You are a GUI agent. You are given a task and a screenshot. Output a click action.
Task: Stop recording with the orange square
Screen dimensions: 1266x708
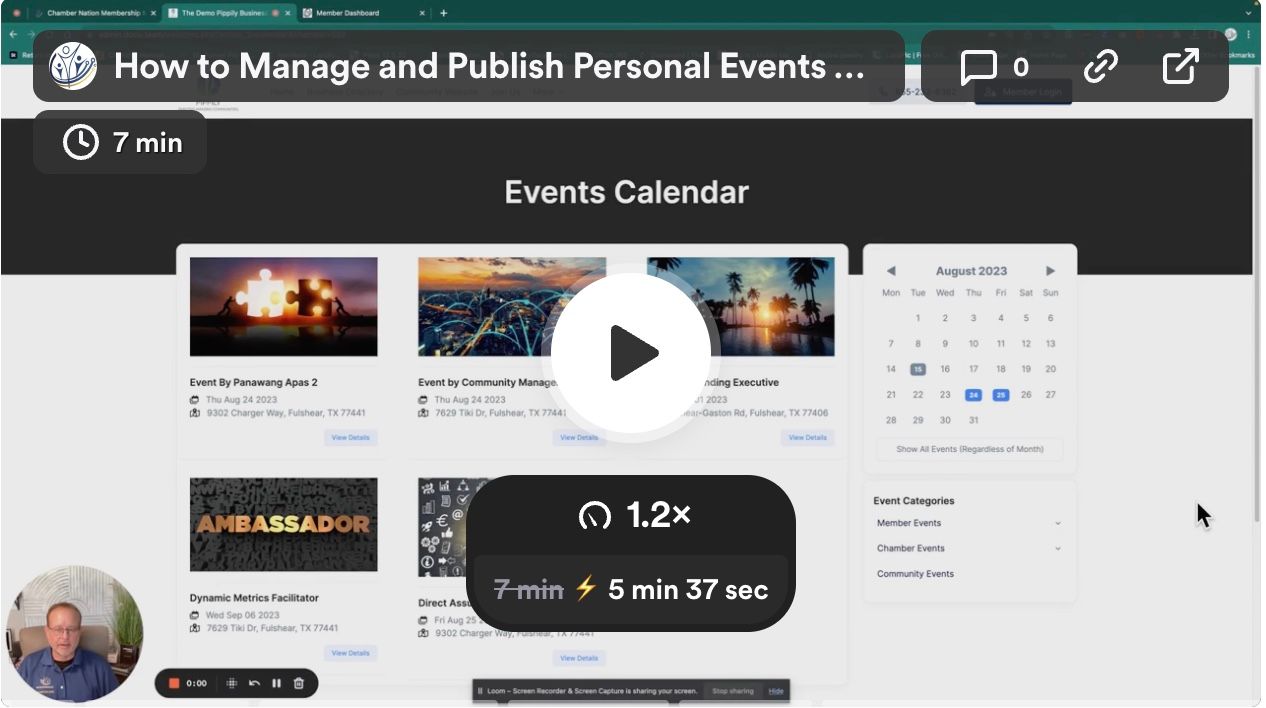point(173,683)
